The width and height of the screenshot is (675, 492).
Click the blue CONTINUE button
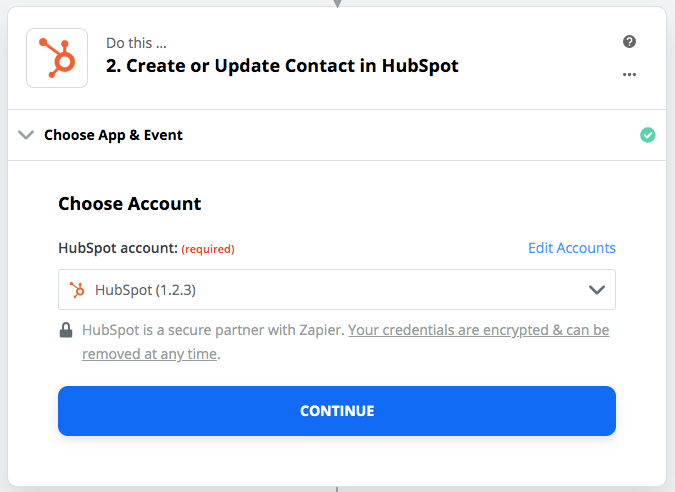click(337, 411)
